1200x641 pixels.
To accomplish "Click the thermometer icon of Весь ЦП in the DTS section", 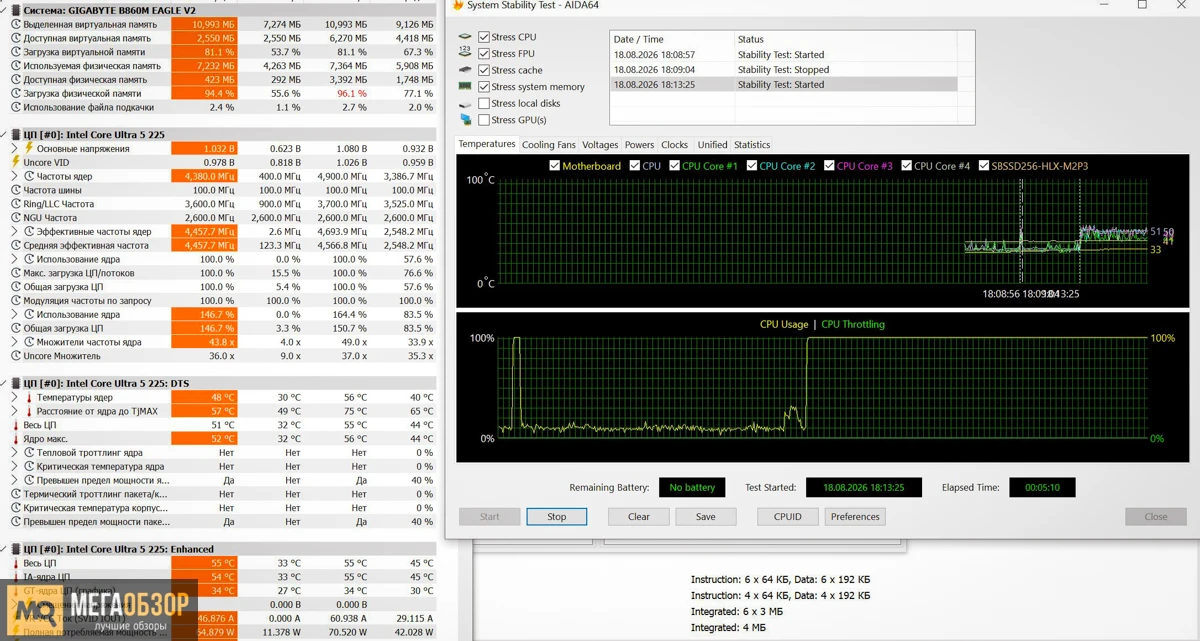I will click(x=15, y=425).
